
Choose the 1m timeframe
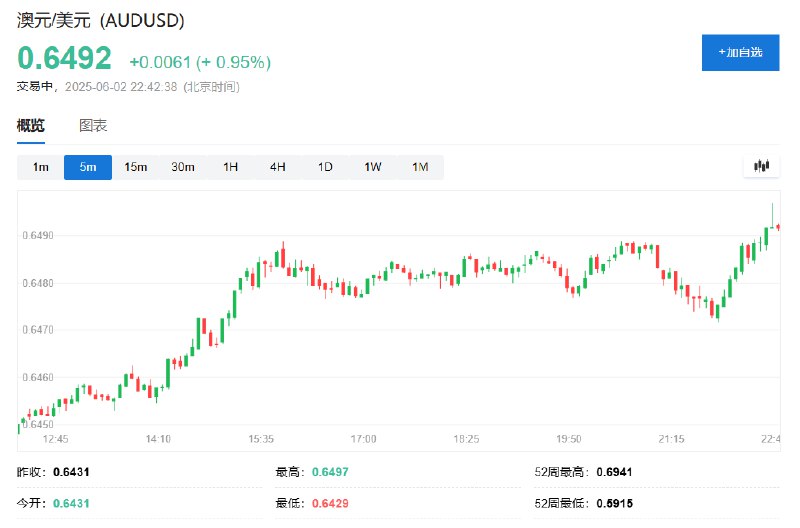coord(40,167)
